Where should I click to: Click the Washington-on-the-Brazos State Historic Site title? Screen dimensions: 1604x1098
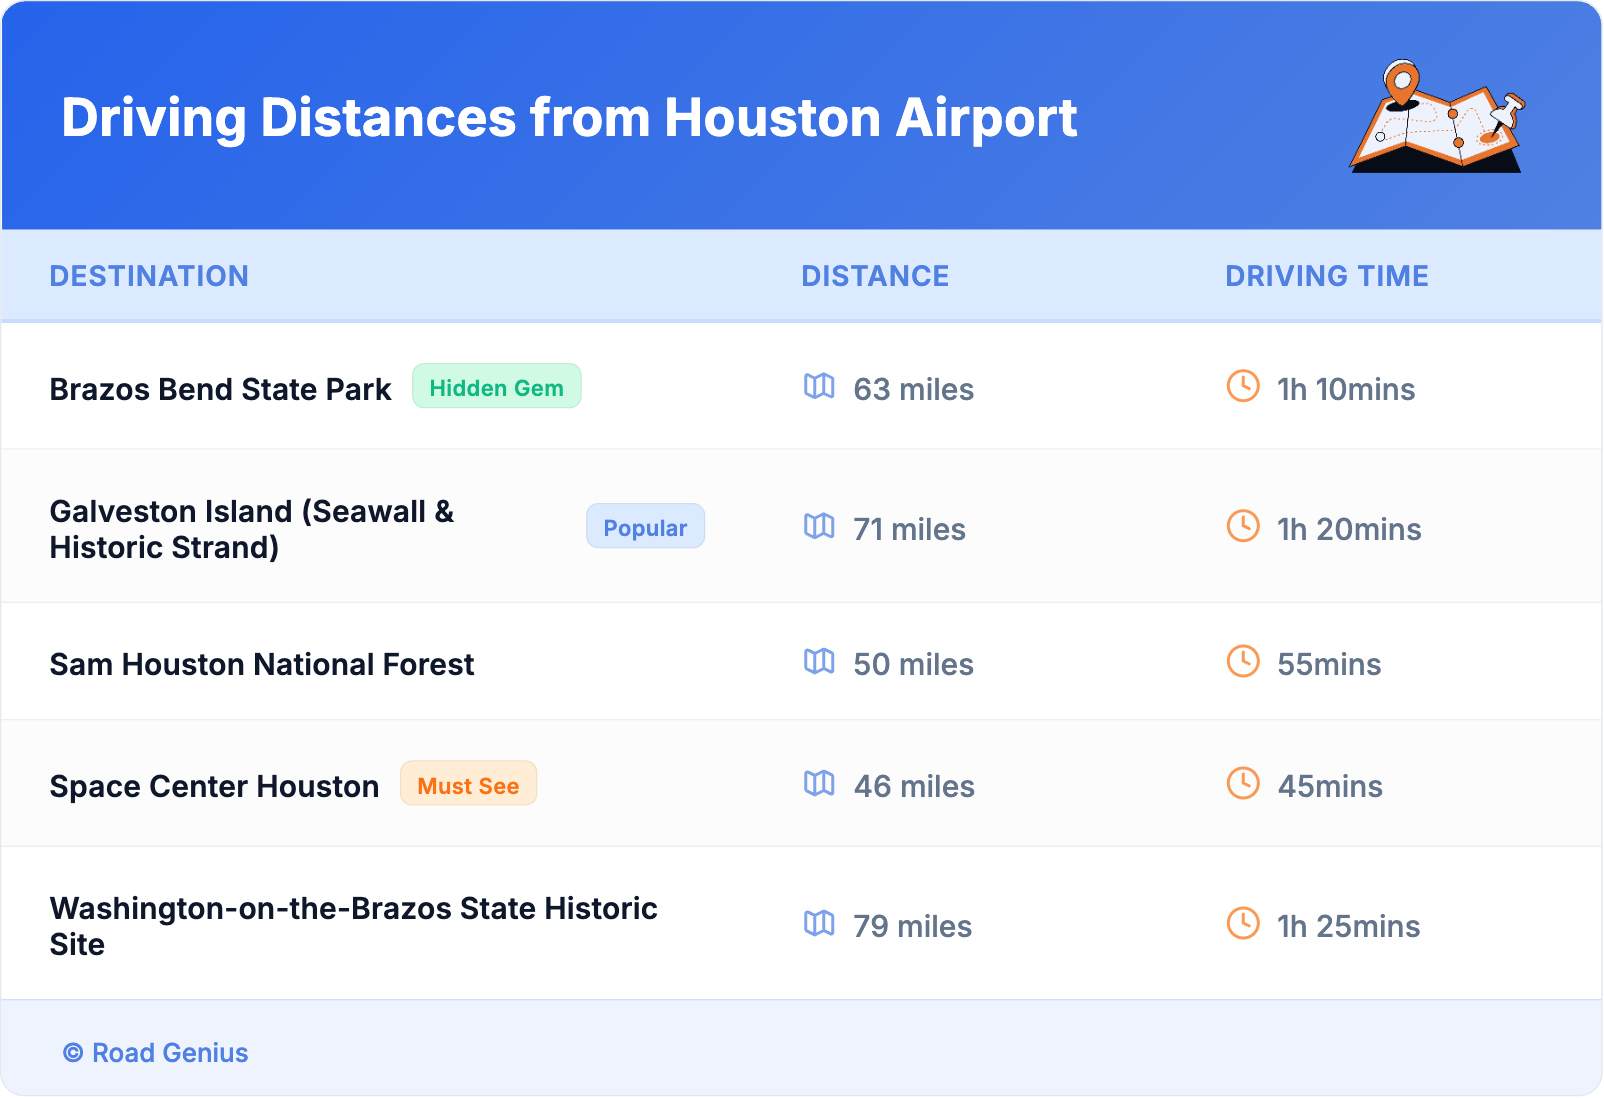(353, 925)
